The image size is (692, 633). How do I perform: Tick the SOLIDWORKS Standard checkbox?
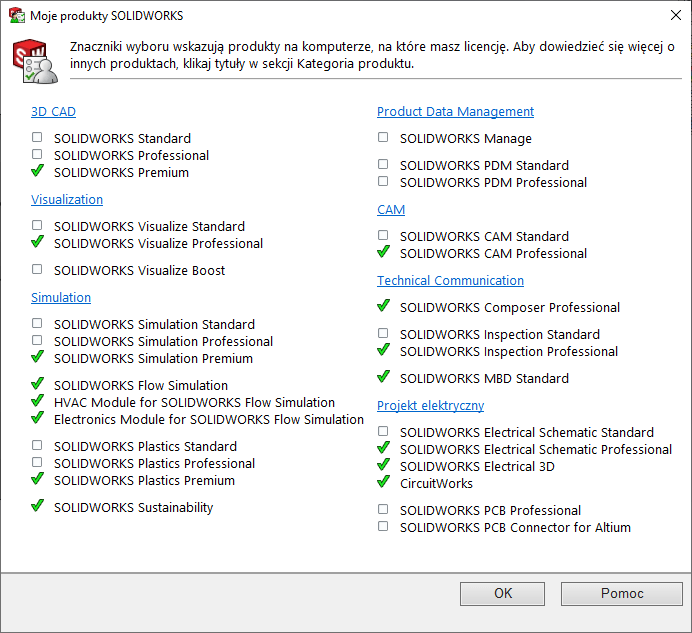tap(37, 137)
